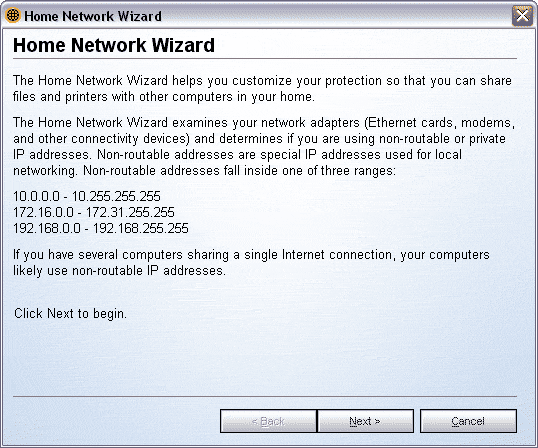Click the 172.16.0.0 - 172.31.255.255 range line
538x448 pixels.
(x=94, y=212)
